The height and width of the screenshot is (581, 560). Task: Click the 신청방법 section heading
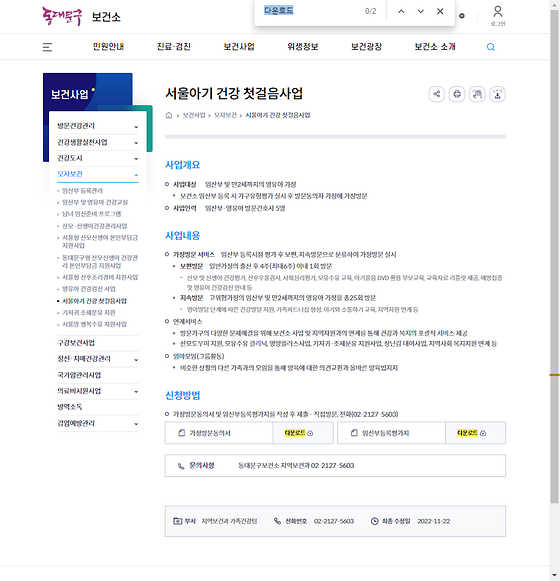pos(182,395)
